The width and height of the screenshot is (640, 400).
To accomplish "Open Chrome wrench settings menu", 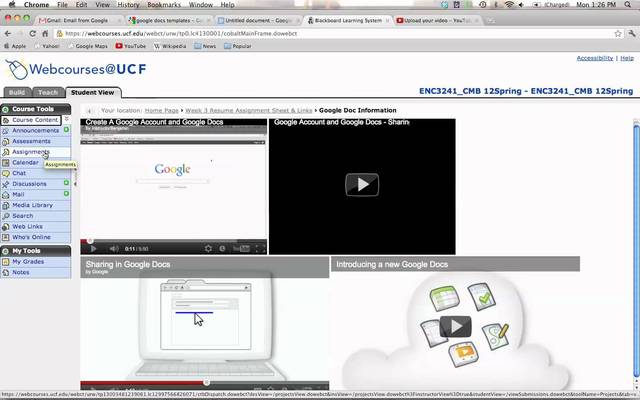I will (632, 33).
